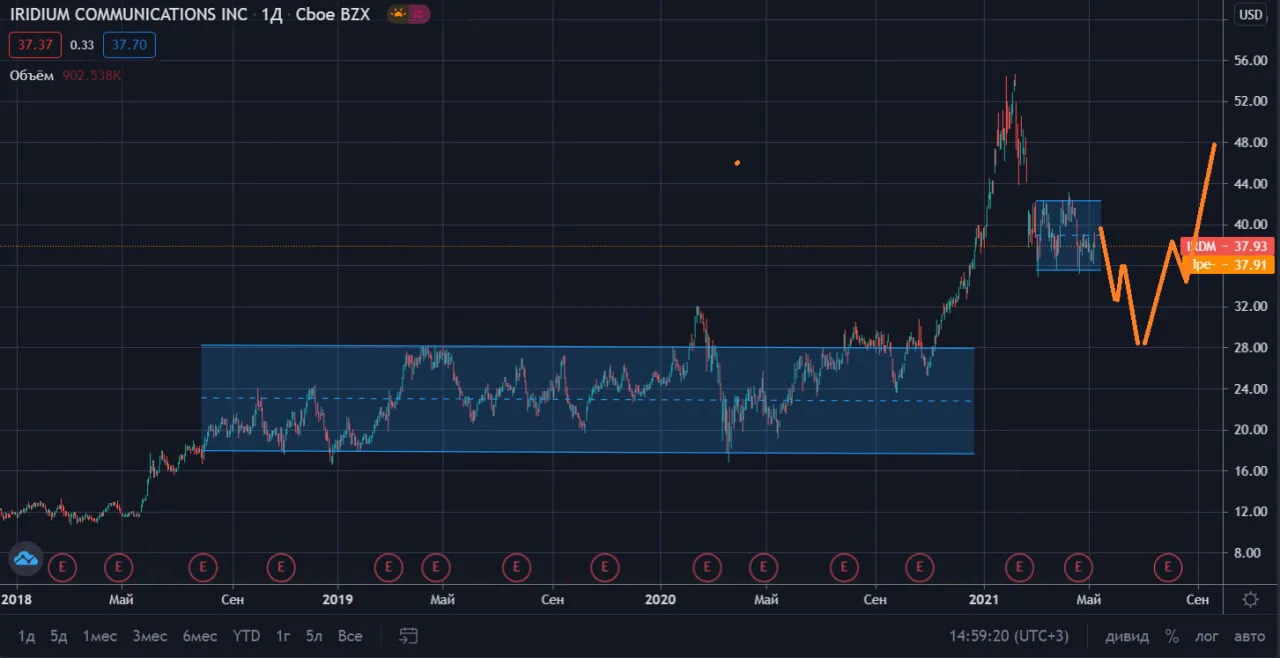Click the blue 37.70 buy price box
The width and height of the screenshot is (1280, 658).
pyautogui.click(x=129, y=45)
